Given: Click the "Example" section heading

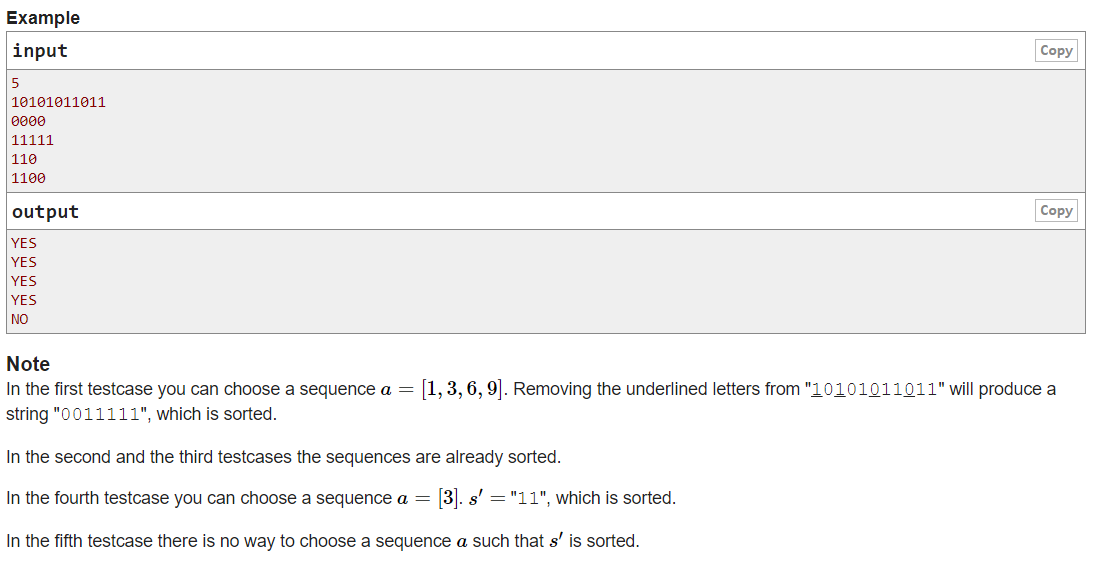Looking at the screenshot, I should click(43, 18).
